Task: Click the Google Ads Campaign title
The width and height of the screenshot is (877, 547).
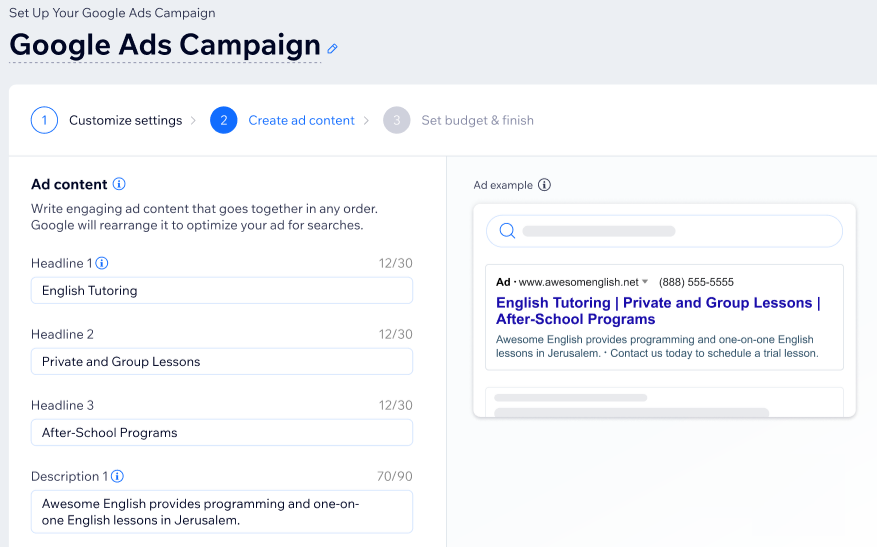Action: pyautogui.click(x=165, y=45)
